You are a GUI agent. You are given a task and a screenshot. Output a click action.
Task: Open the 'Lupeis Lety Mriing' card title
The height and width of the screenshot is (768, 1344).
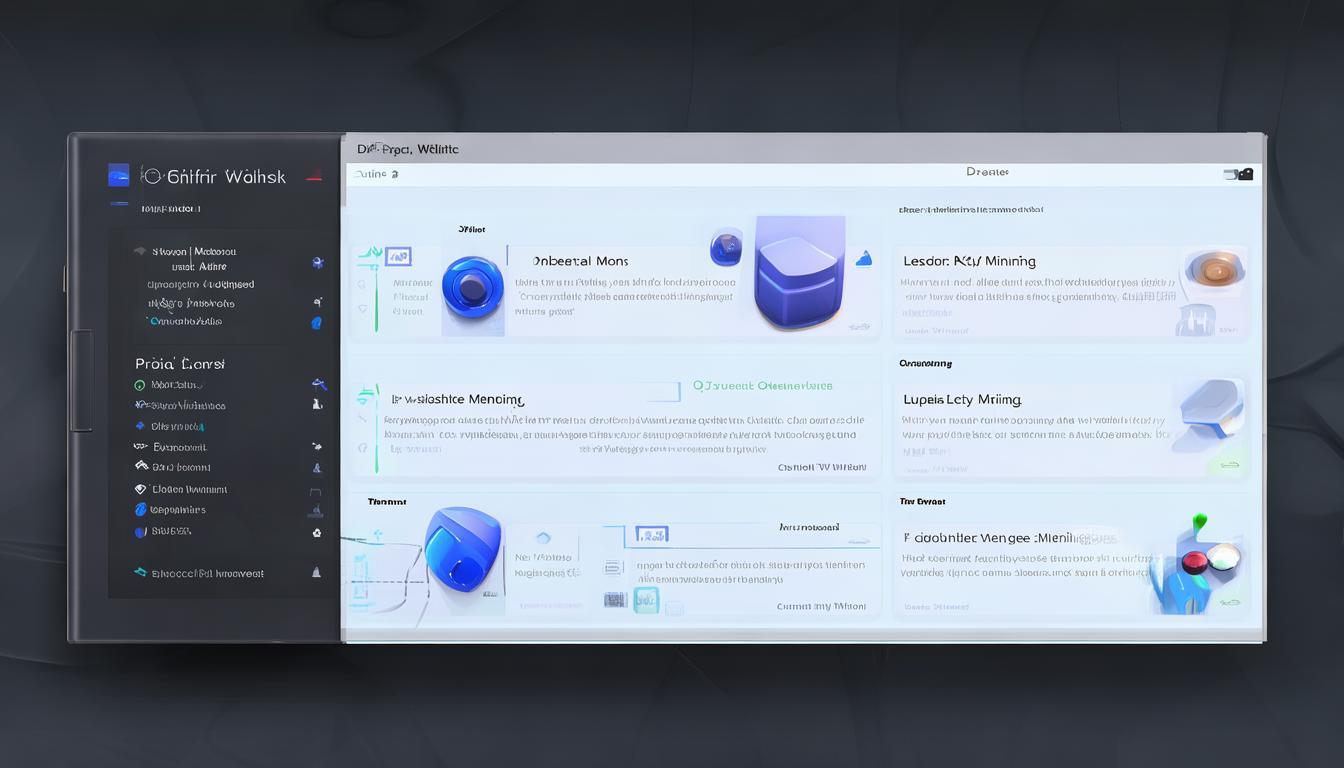click(962, 399)
